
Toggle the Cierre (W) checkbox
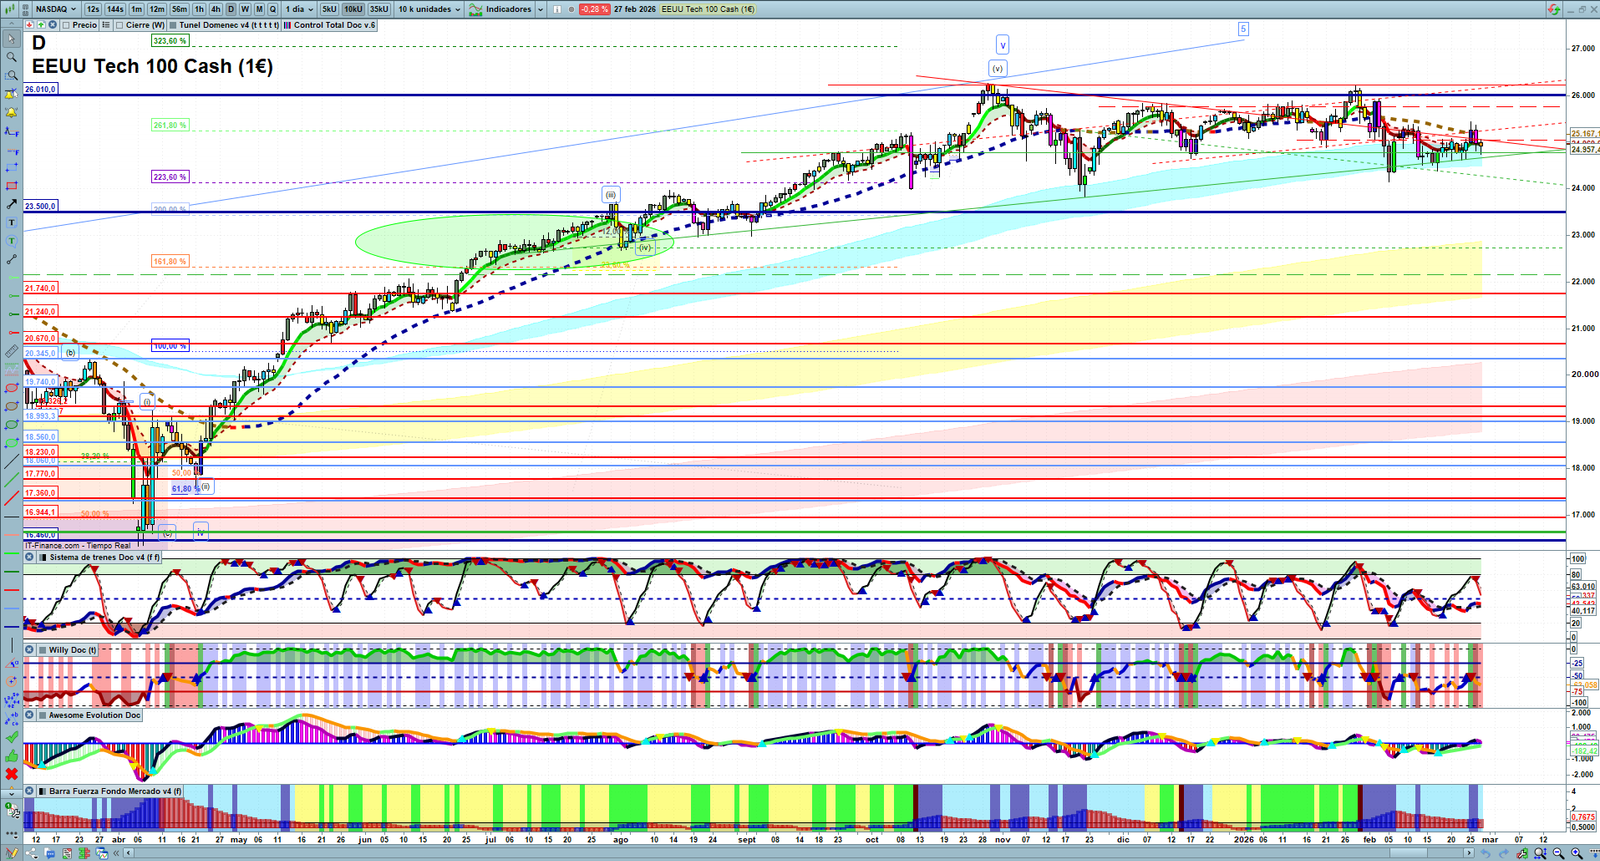120,25
